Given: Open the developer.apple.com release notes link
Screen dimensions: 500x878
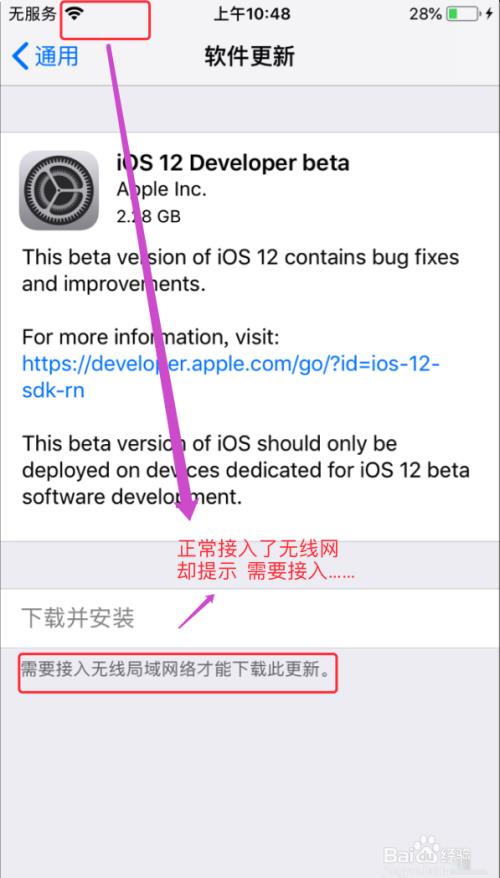Looking at the screenshot, I should (x=231, y=376).
